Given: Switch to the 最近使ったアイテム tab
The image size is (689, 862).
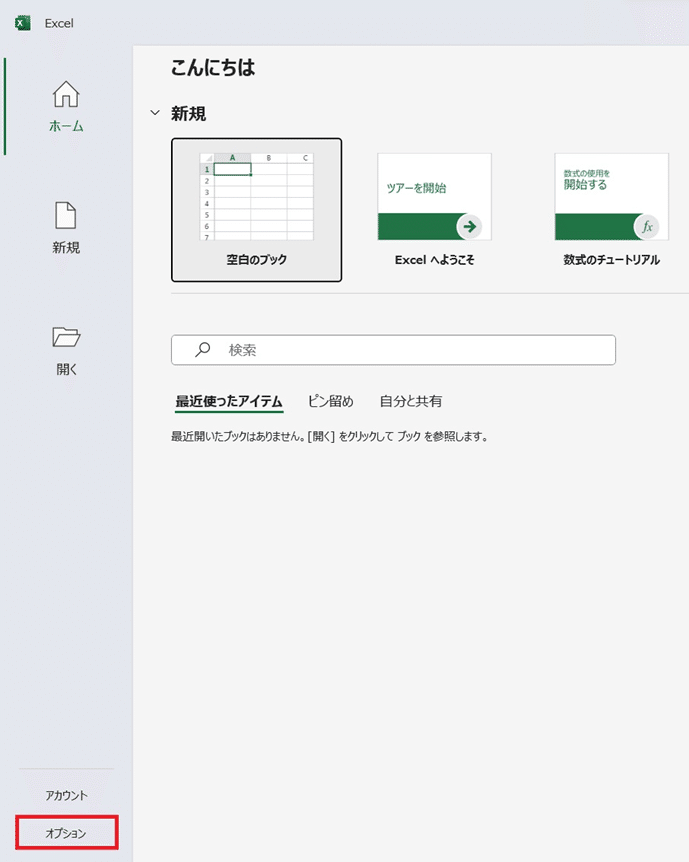Looking at the screenshot, I should [229, 401].
